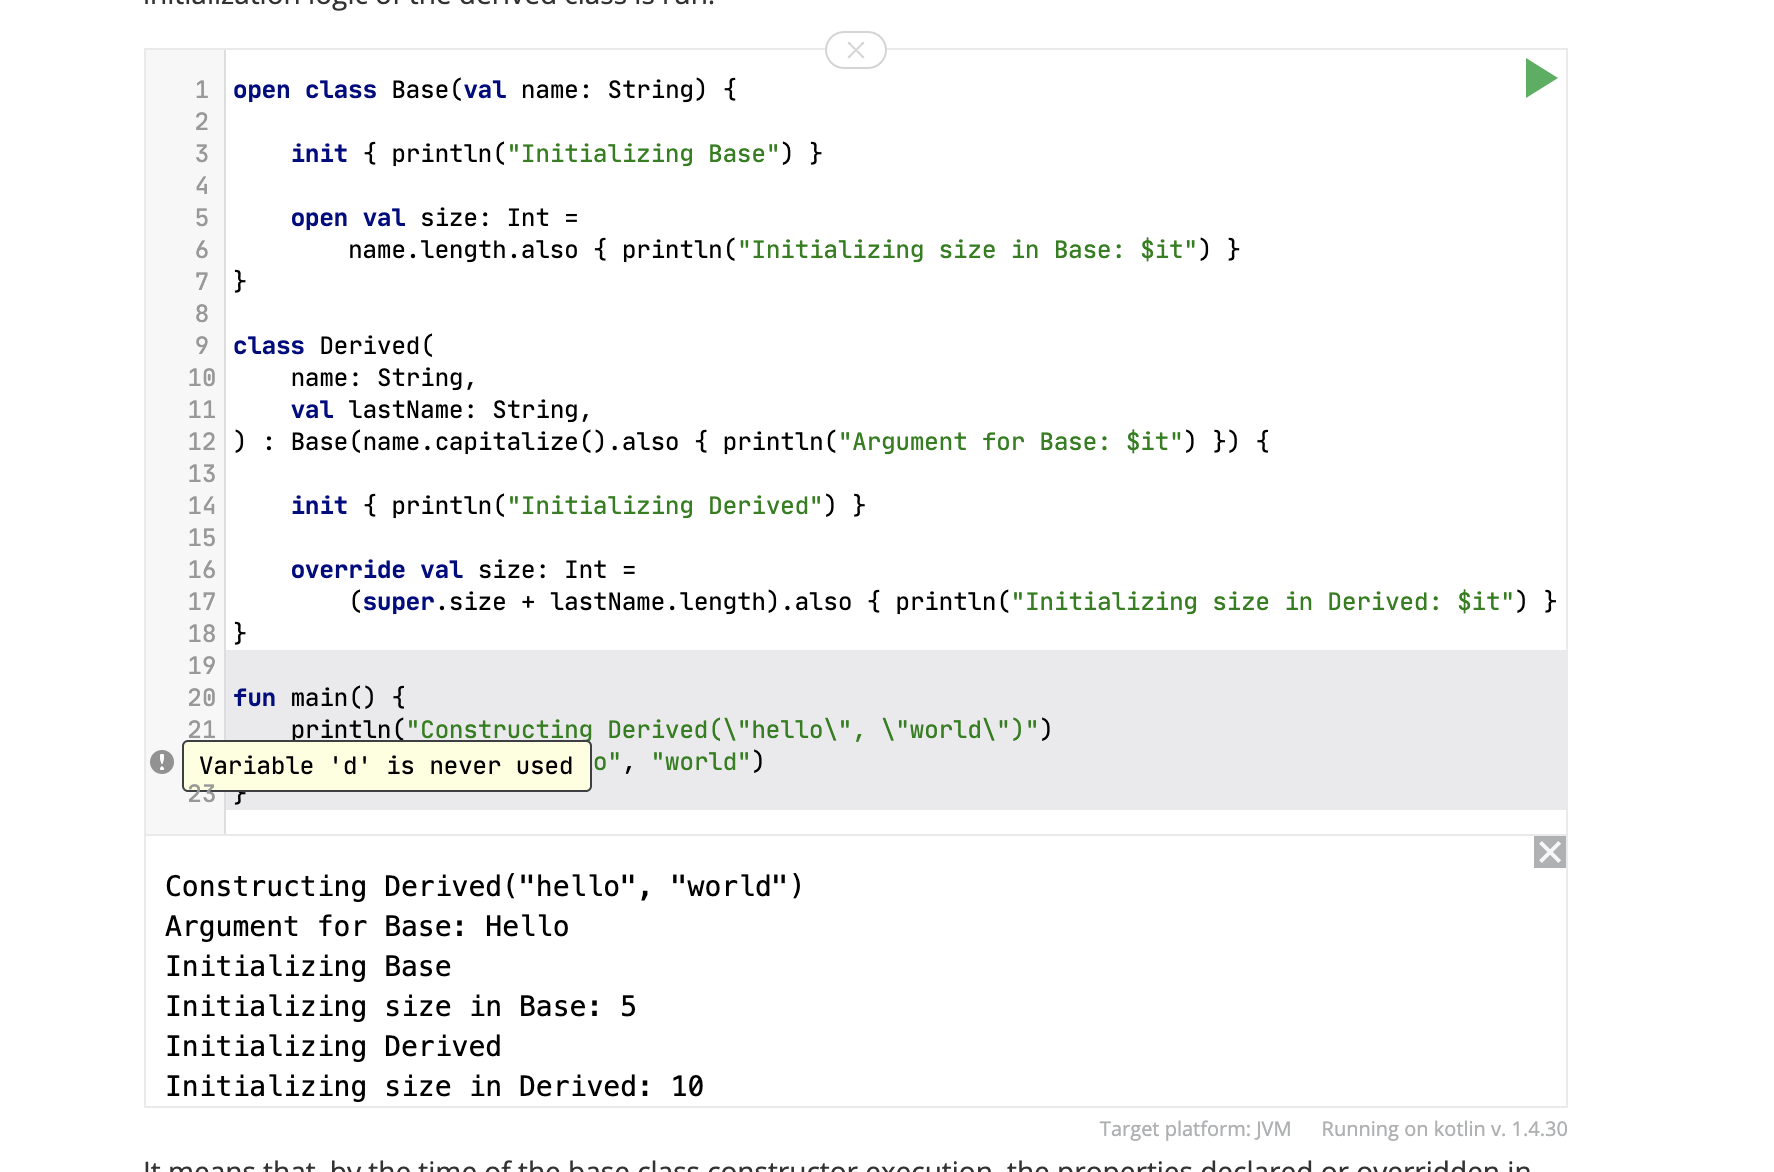The width and height of the screenshot is (1774, 1172).
Task: Click the 'Initializing Base' output line
Action: tap(308, 965)
